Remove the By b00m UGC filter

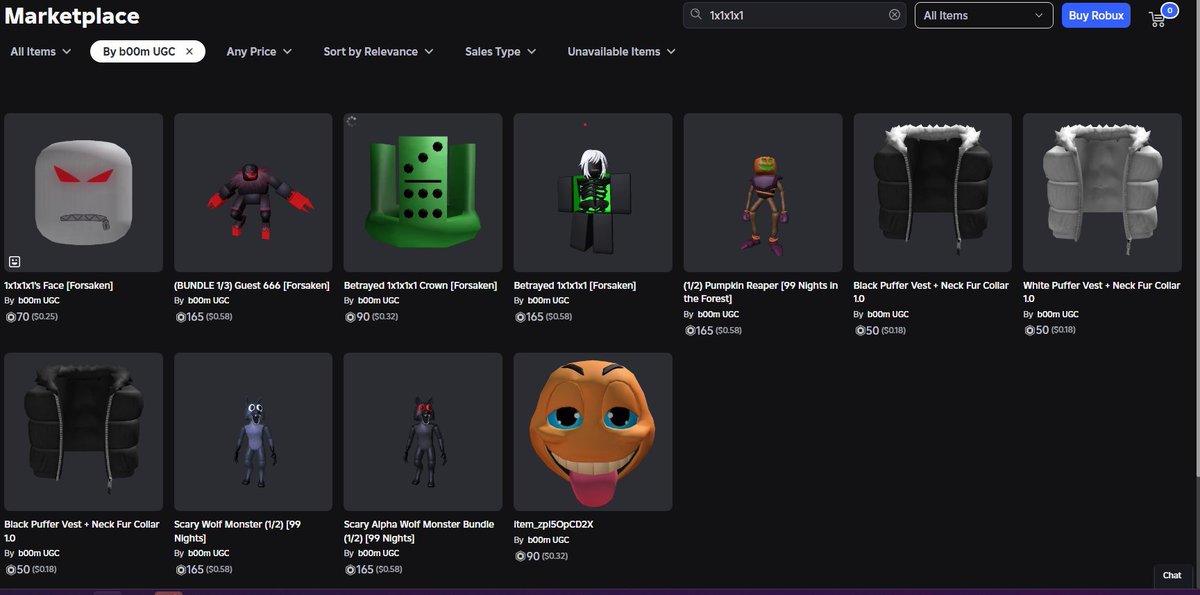tap(189, 52)
